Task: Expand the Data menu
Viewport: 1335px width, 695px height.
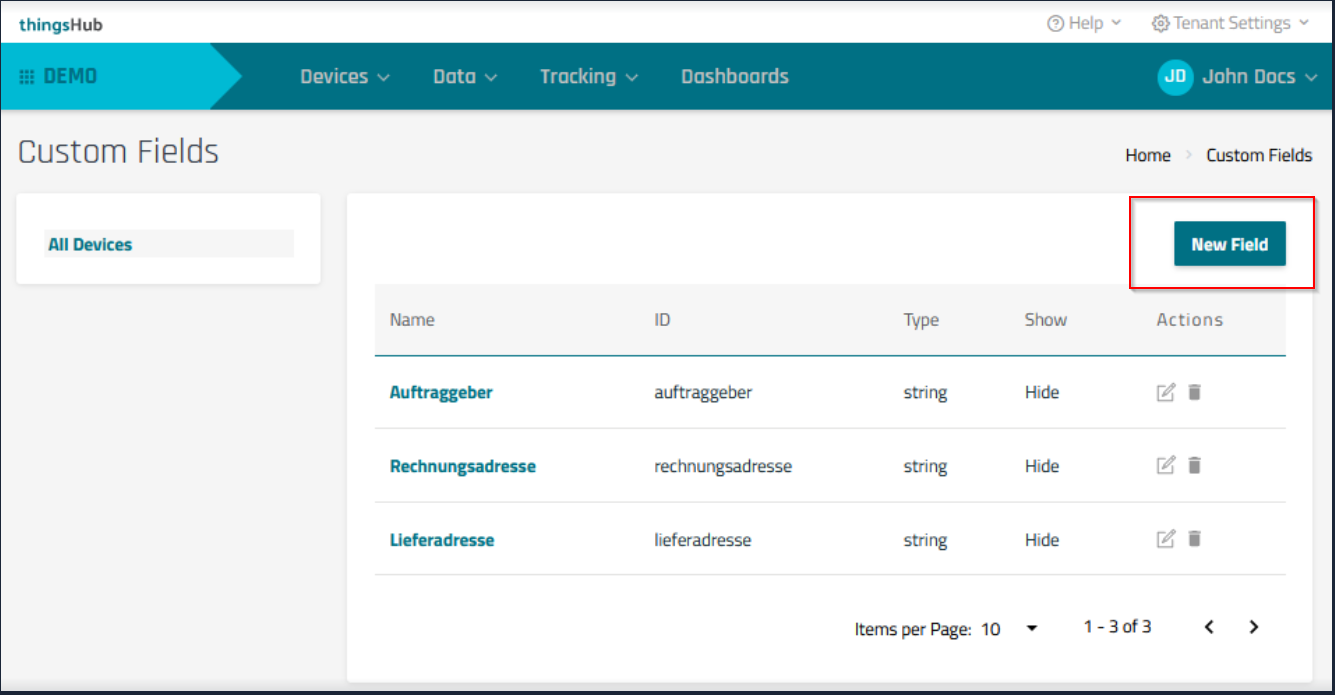Action: tap(464, 77)
